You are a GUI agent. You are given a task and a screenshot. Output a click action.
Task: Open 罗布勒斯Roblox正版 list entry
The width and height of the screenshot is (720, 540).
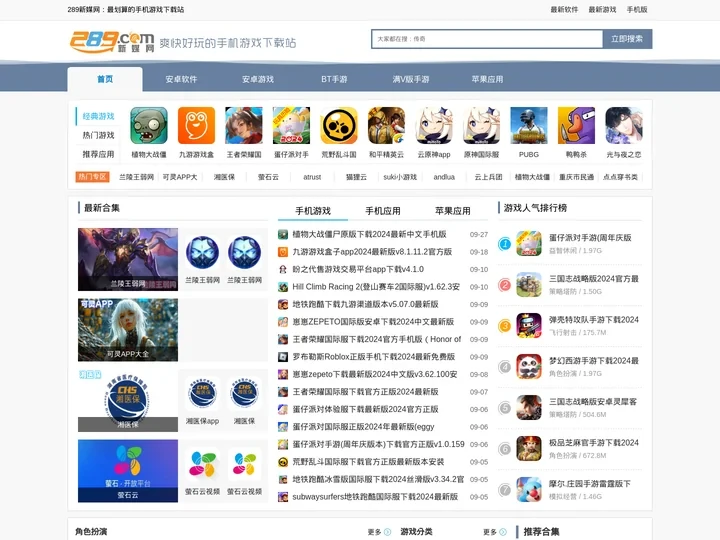click(374, 357)
